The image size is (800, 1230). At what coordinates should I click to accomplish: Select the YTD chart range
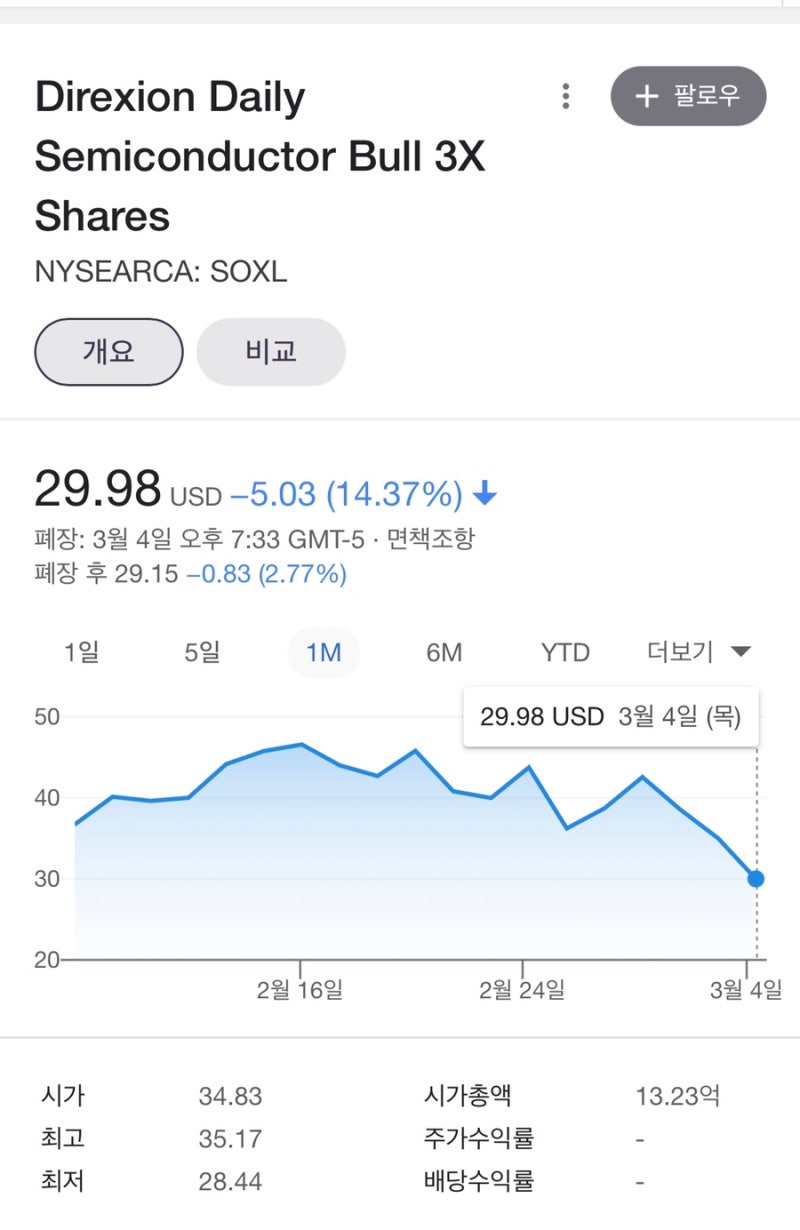point(565,653)
